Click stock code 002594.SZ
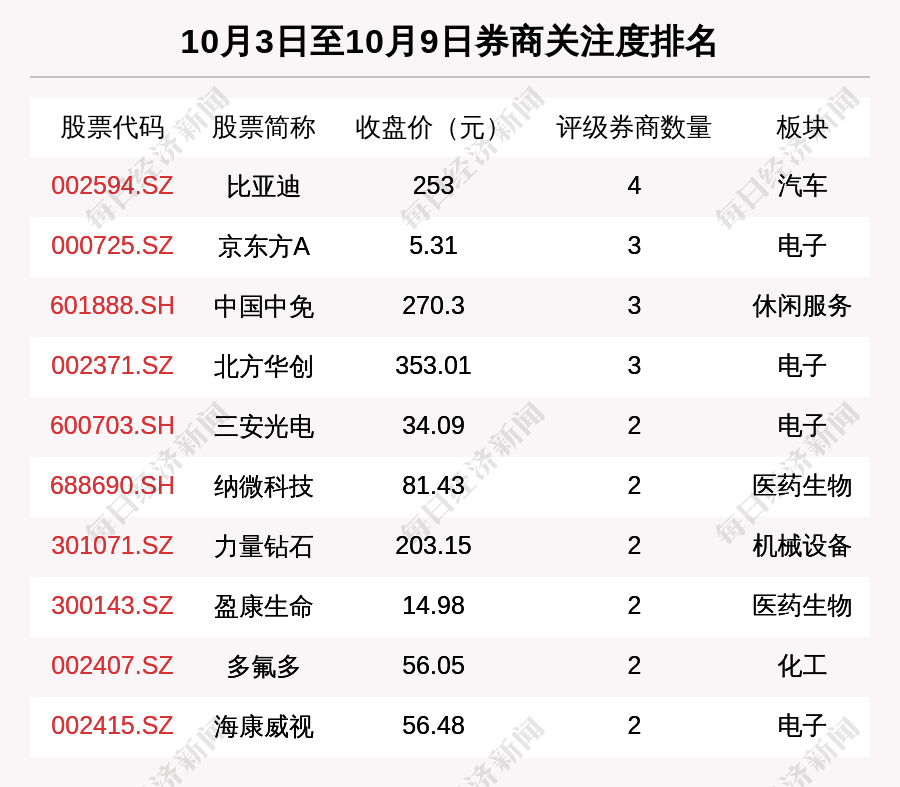 [112, 186]
